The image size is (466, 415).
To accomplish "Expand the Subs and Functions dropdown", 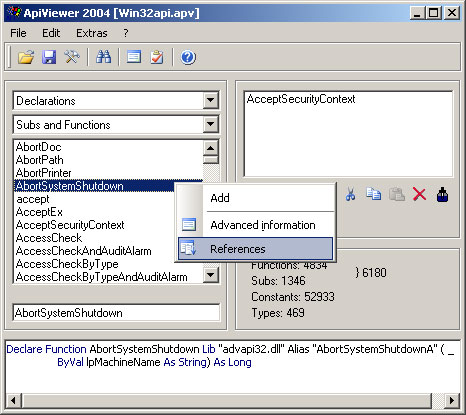I will tap(210, 124).
